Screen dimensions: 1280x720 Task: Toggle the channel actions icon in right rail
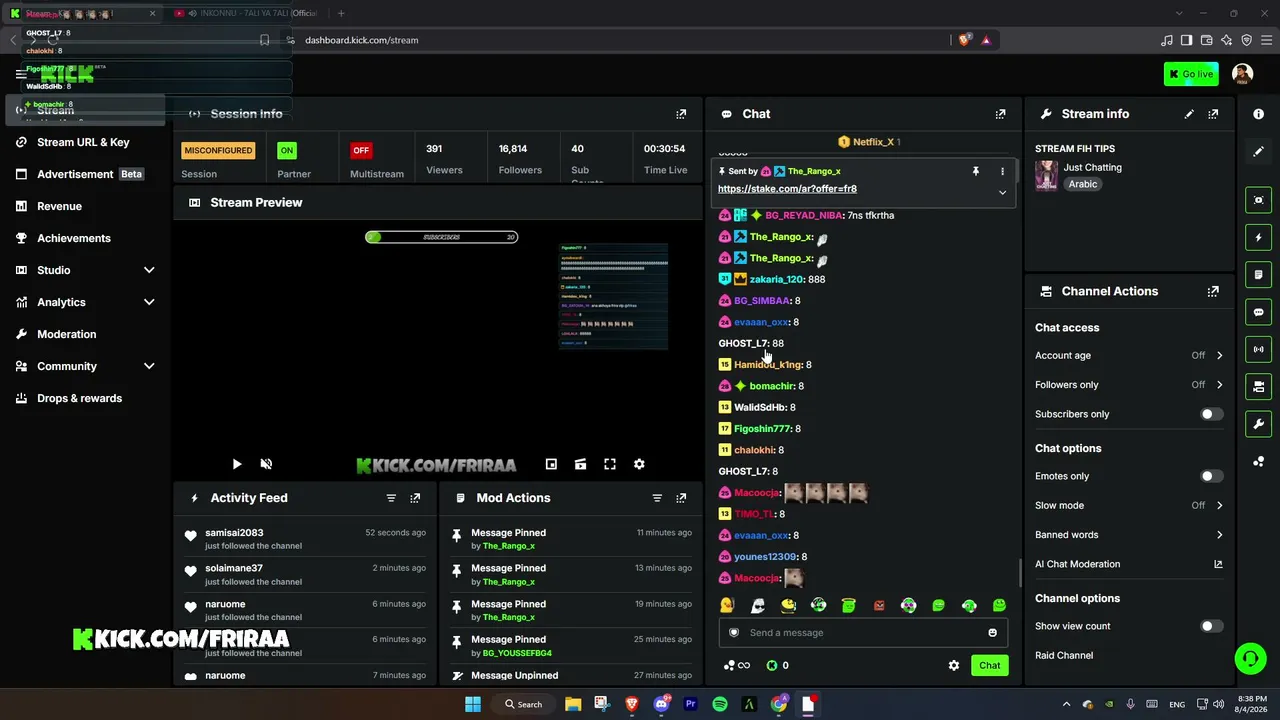click(x=1258, y=386)
